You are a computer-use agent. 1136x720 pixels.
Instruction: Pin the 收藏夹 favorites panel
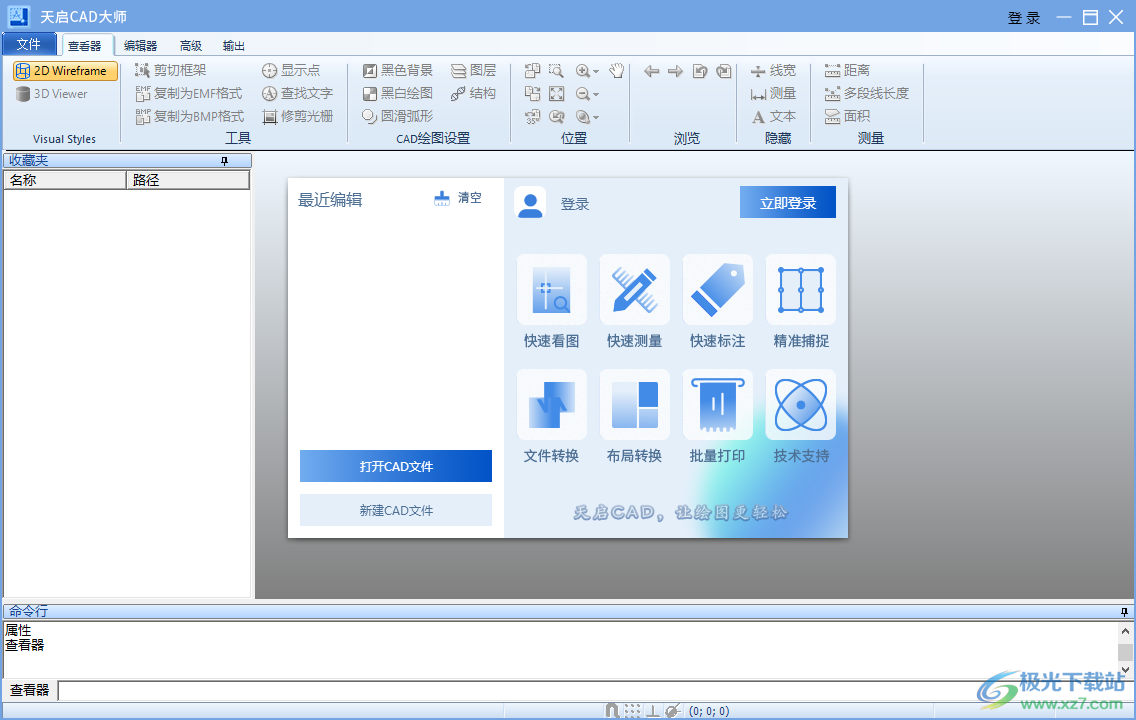point(225,161)
